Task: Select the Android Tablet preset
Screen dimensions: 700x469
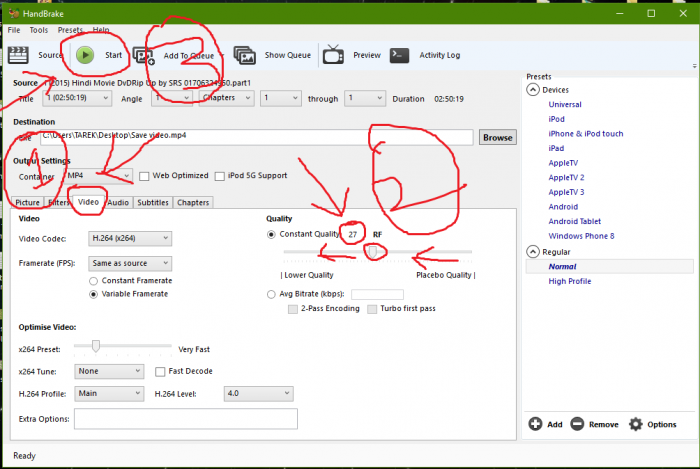Action: coord(575,221)
